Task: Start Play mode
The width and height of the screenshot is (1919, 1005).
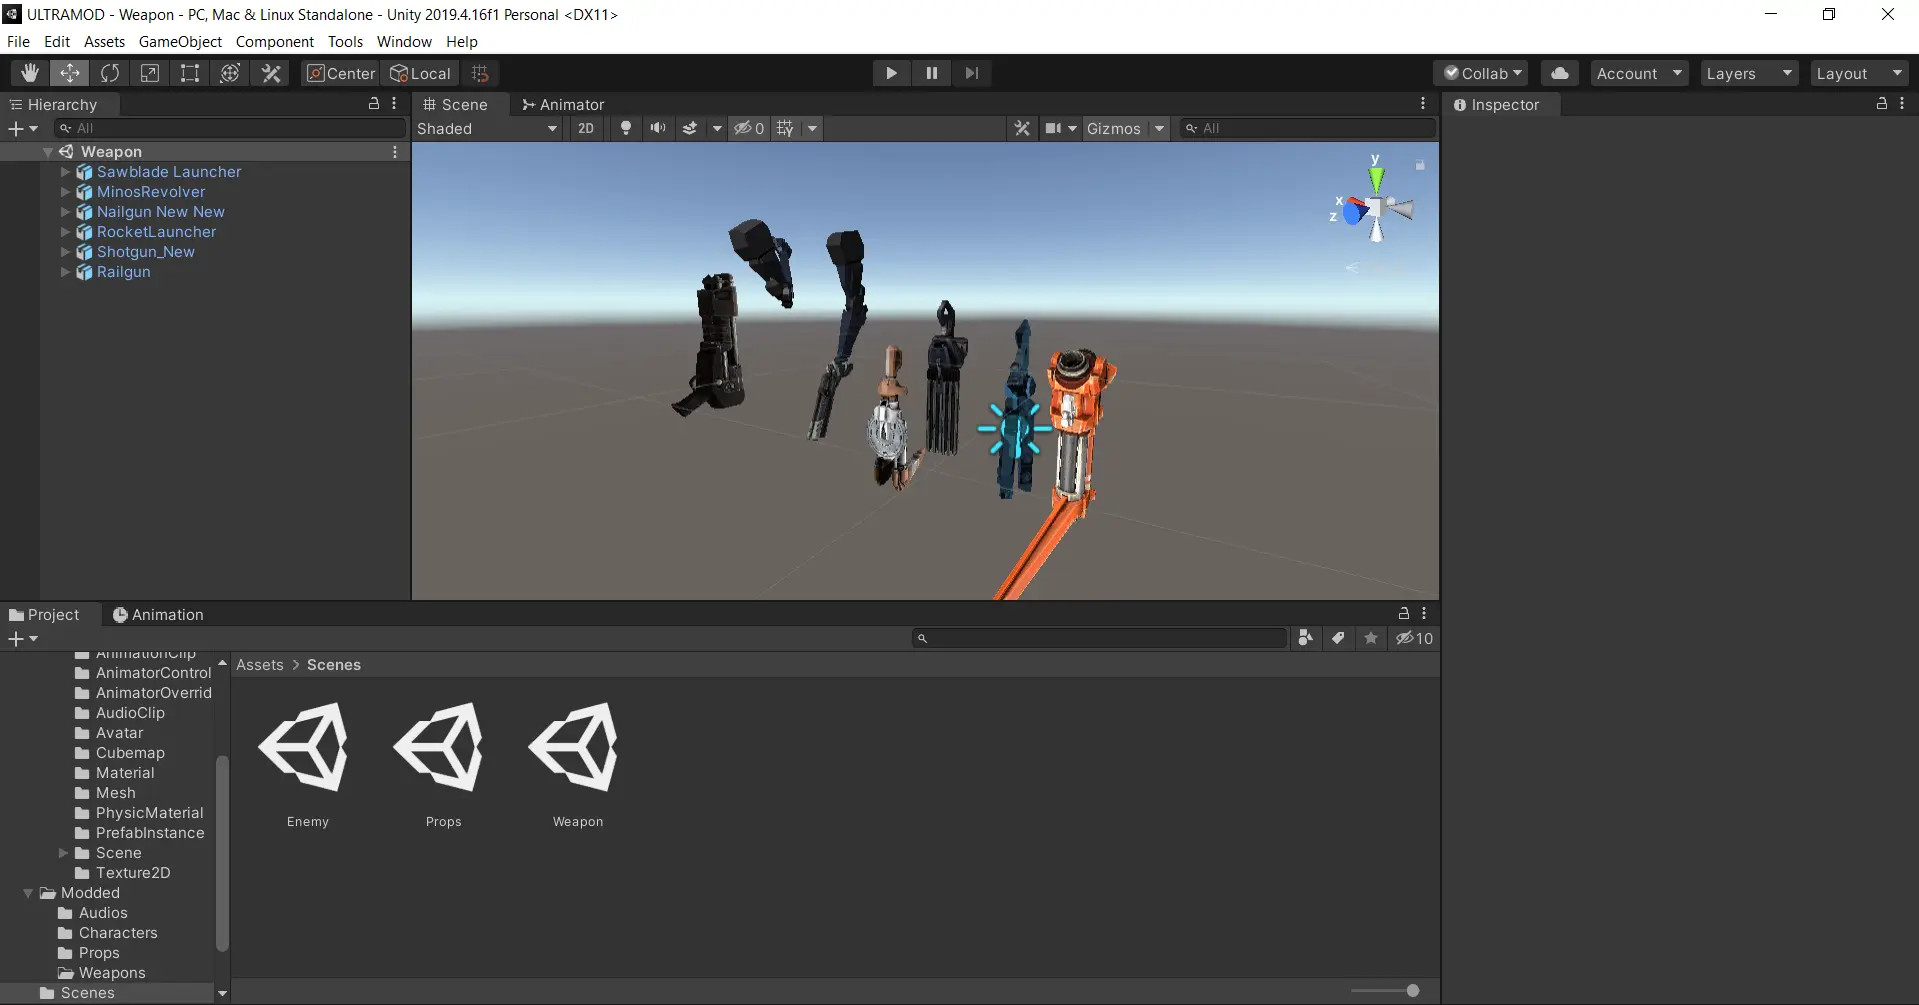Action: coord(891,73)
